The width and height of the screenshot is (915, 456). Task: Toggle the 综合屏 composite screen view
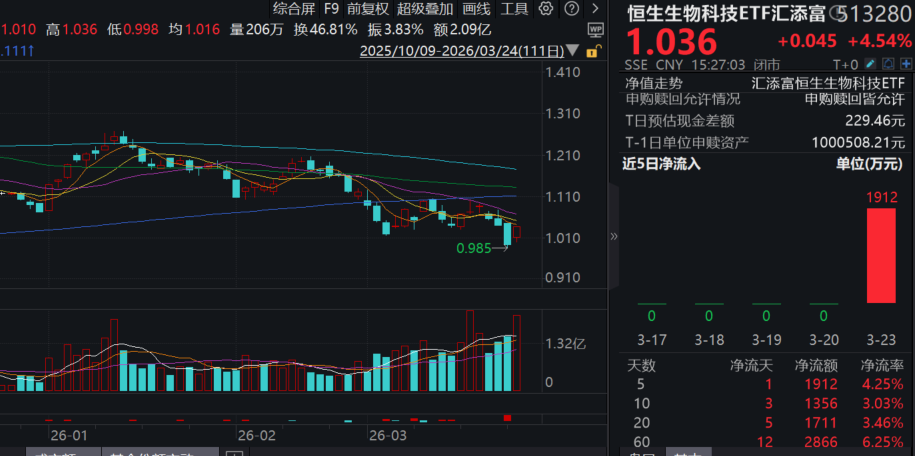(x=293, y=8)
